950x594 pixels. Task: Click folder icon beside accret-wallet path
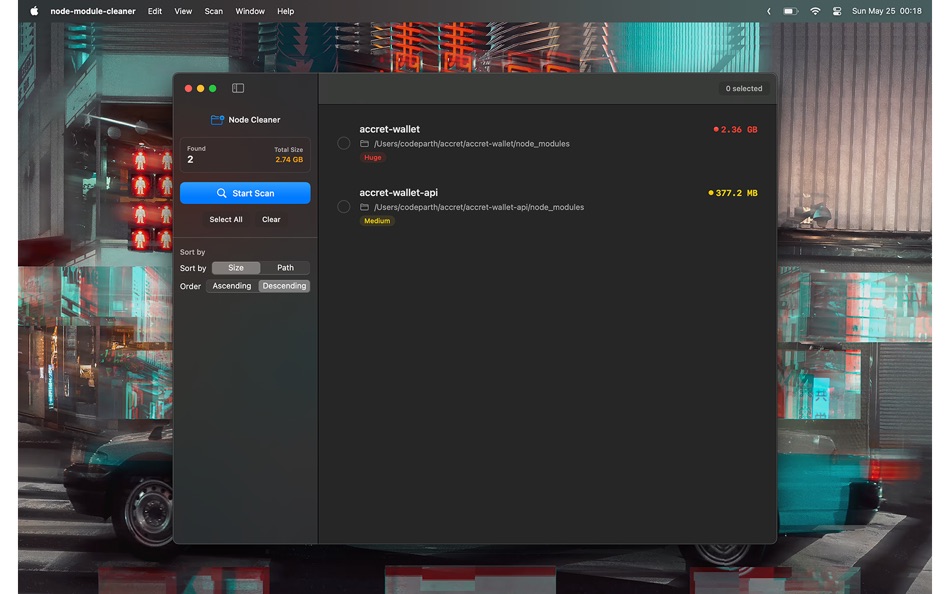tap(364, 144)
